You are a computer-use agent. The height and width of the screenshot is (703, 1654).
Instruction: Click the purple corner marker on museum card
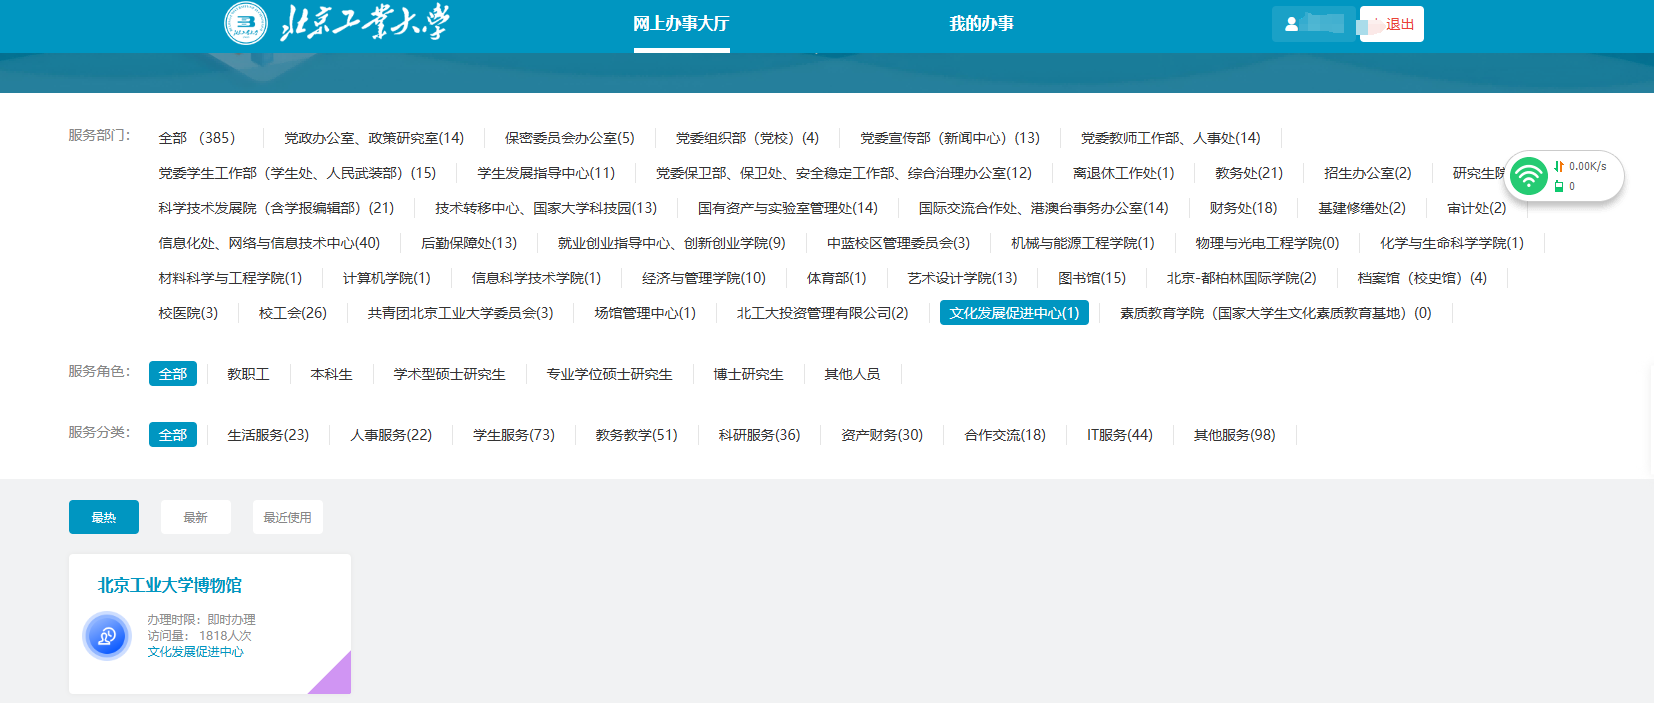[x=334, y=676]
